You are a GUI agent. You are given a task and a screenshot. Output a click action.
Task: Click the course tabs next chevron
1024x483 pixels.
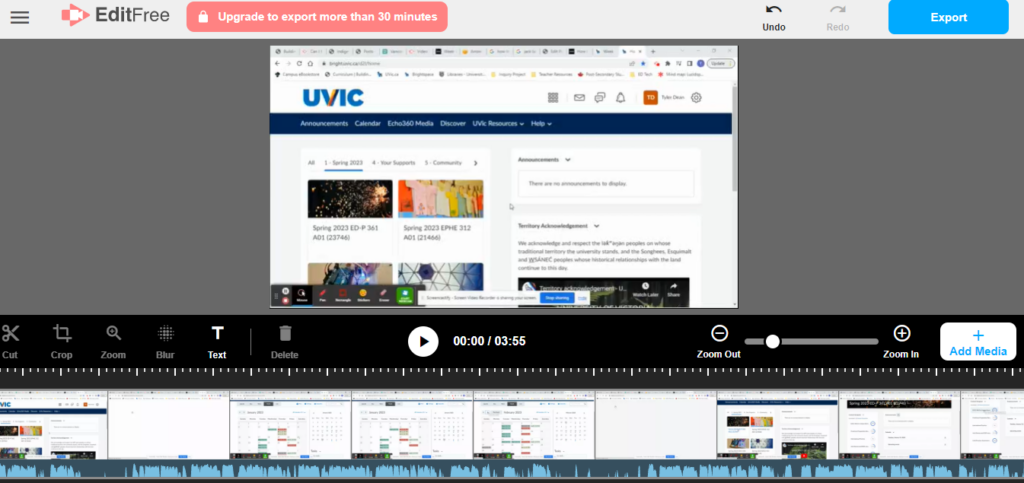coord(475,163)
